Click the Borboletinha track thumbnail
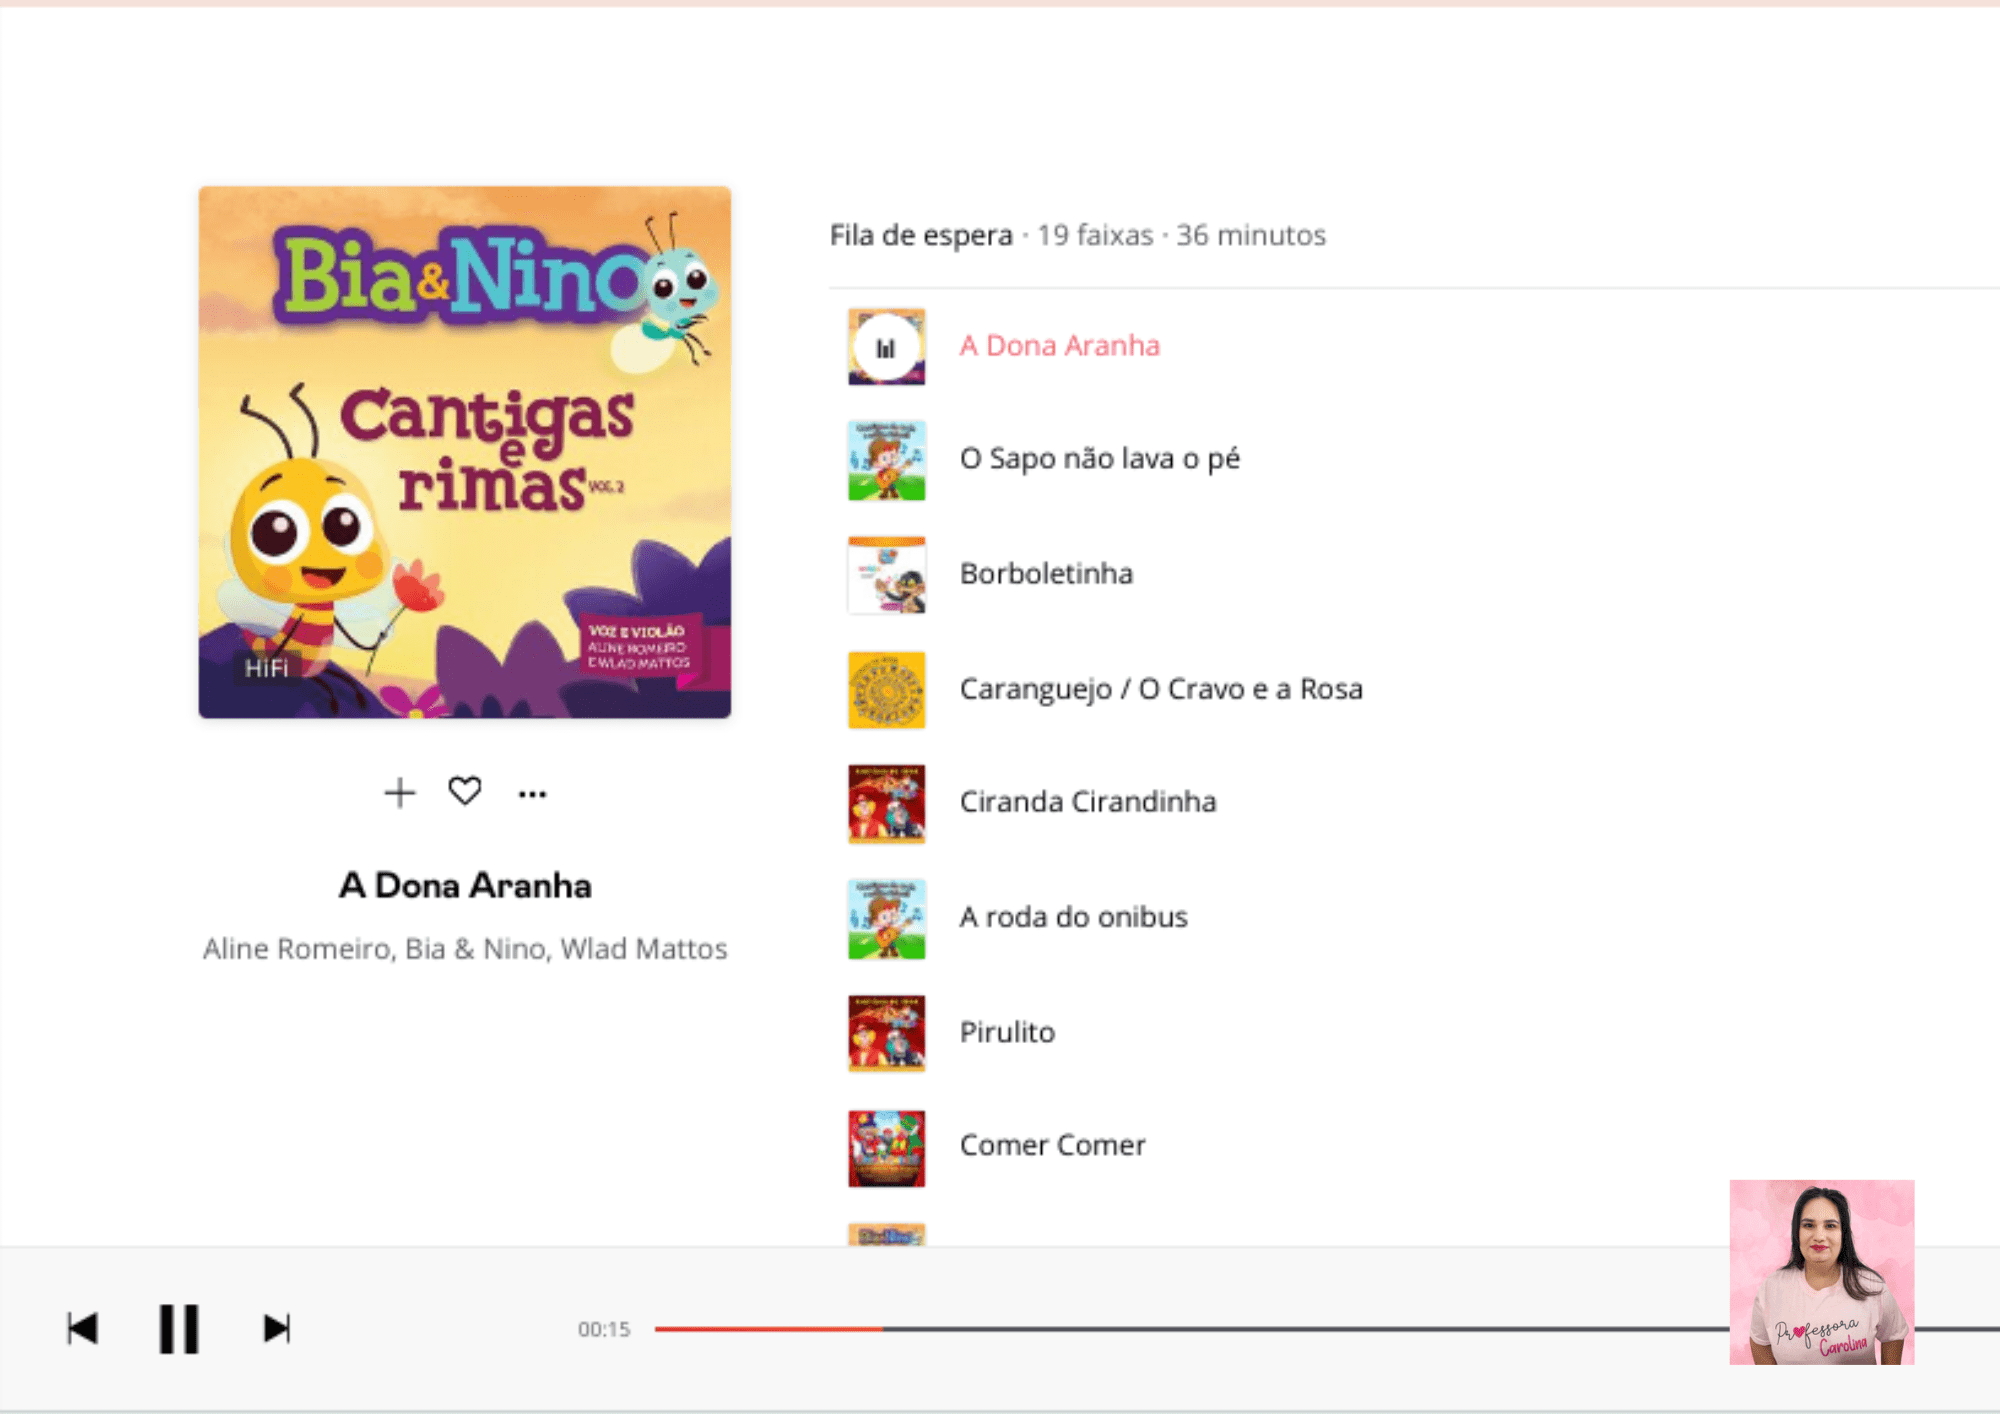The height and width of the screenshot is (1414, 2000). [886, 575]
